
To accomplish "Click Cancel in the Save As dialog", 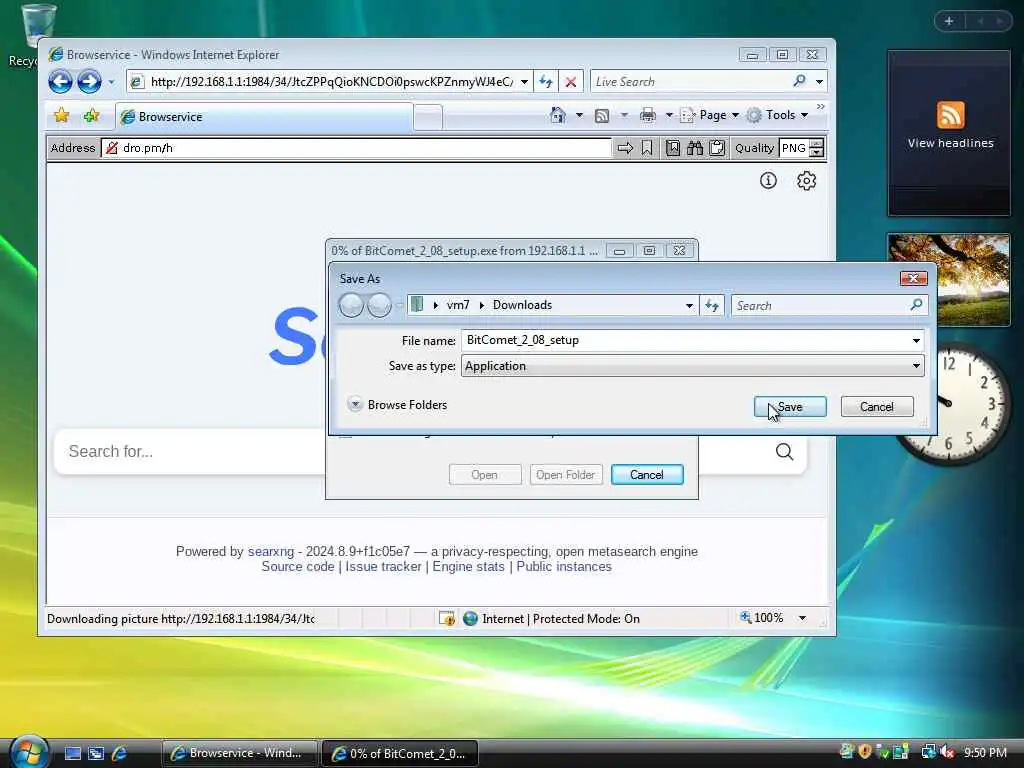I will (876, 407).
